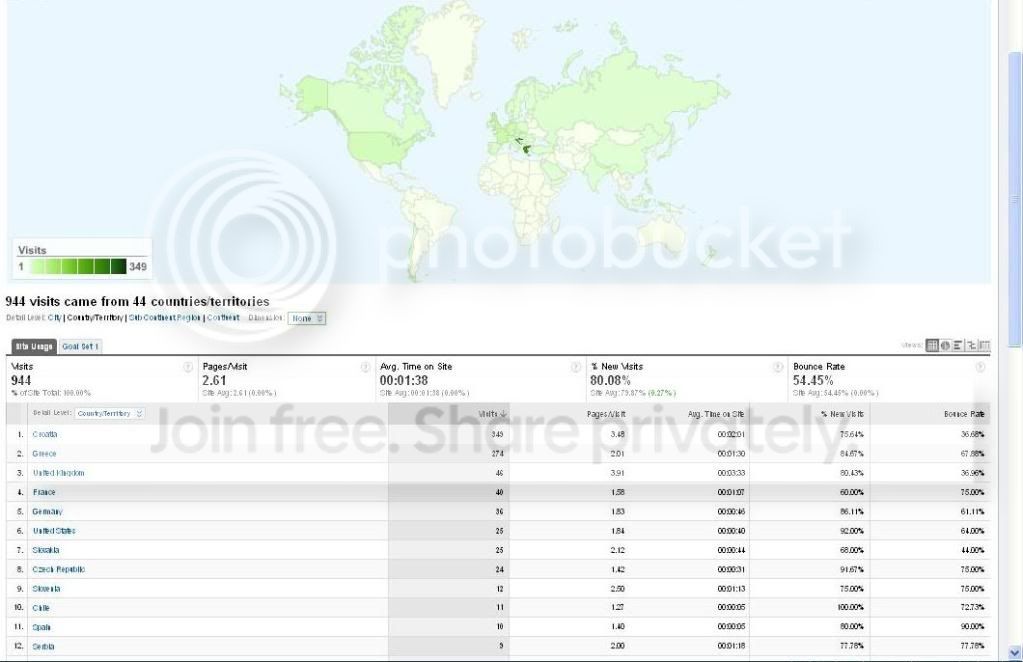Image resolution: width=1023 pixels, height=662 pixels.
Task: Open help icon in the Avg. Time on Site cell
Action: 575,367
